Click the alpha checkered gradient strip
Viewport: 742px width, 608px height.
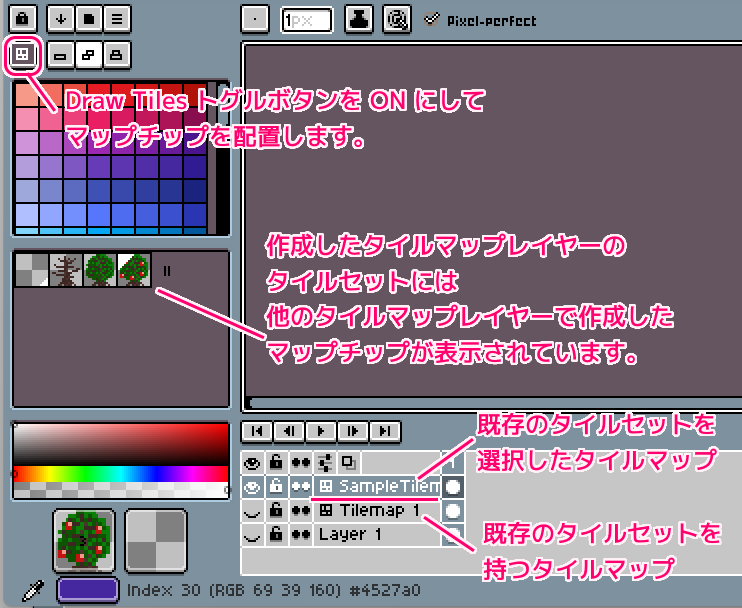tap(121, 490)
